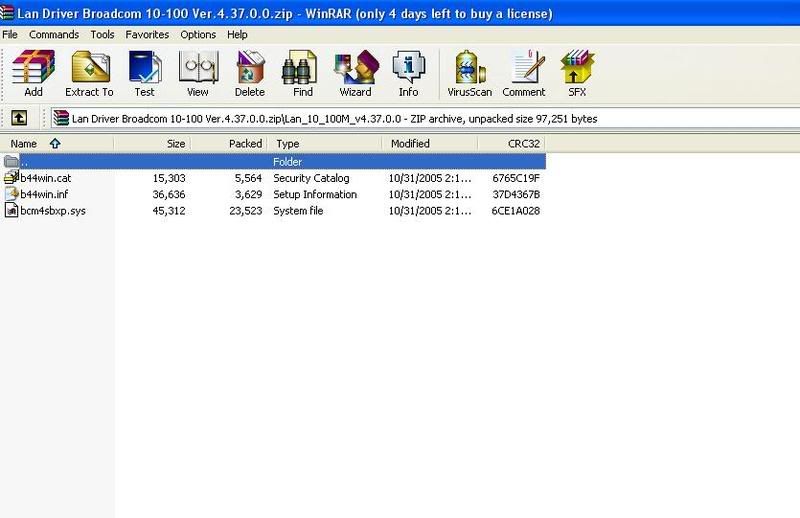800x518 pixels.
Task: Click the packed value 5,564
Action: point(248,178)
